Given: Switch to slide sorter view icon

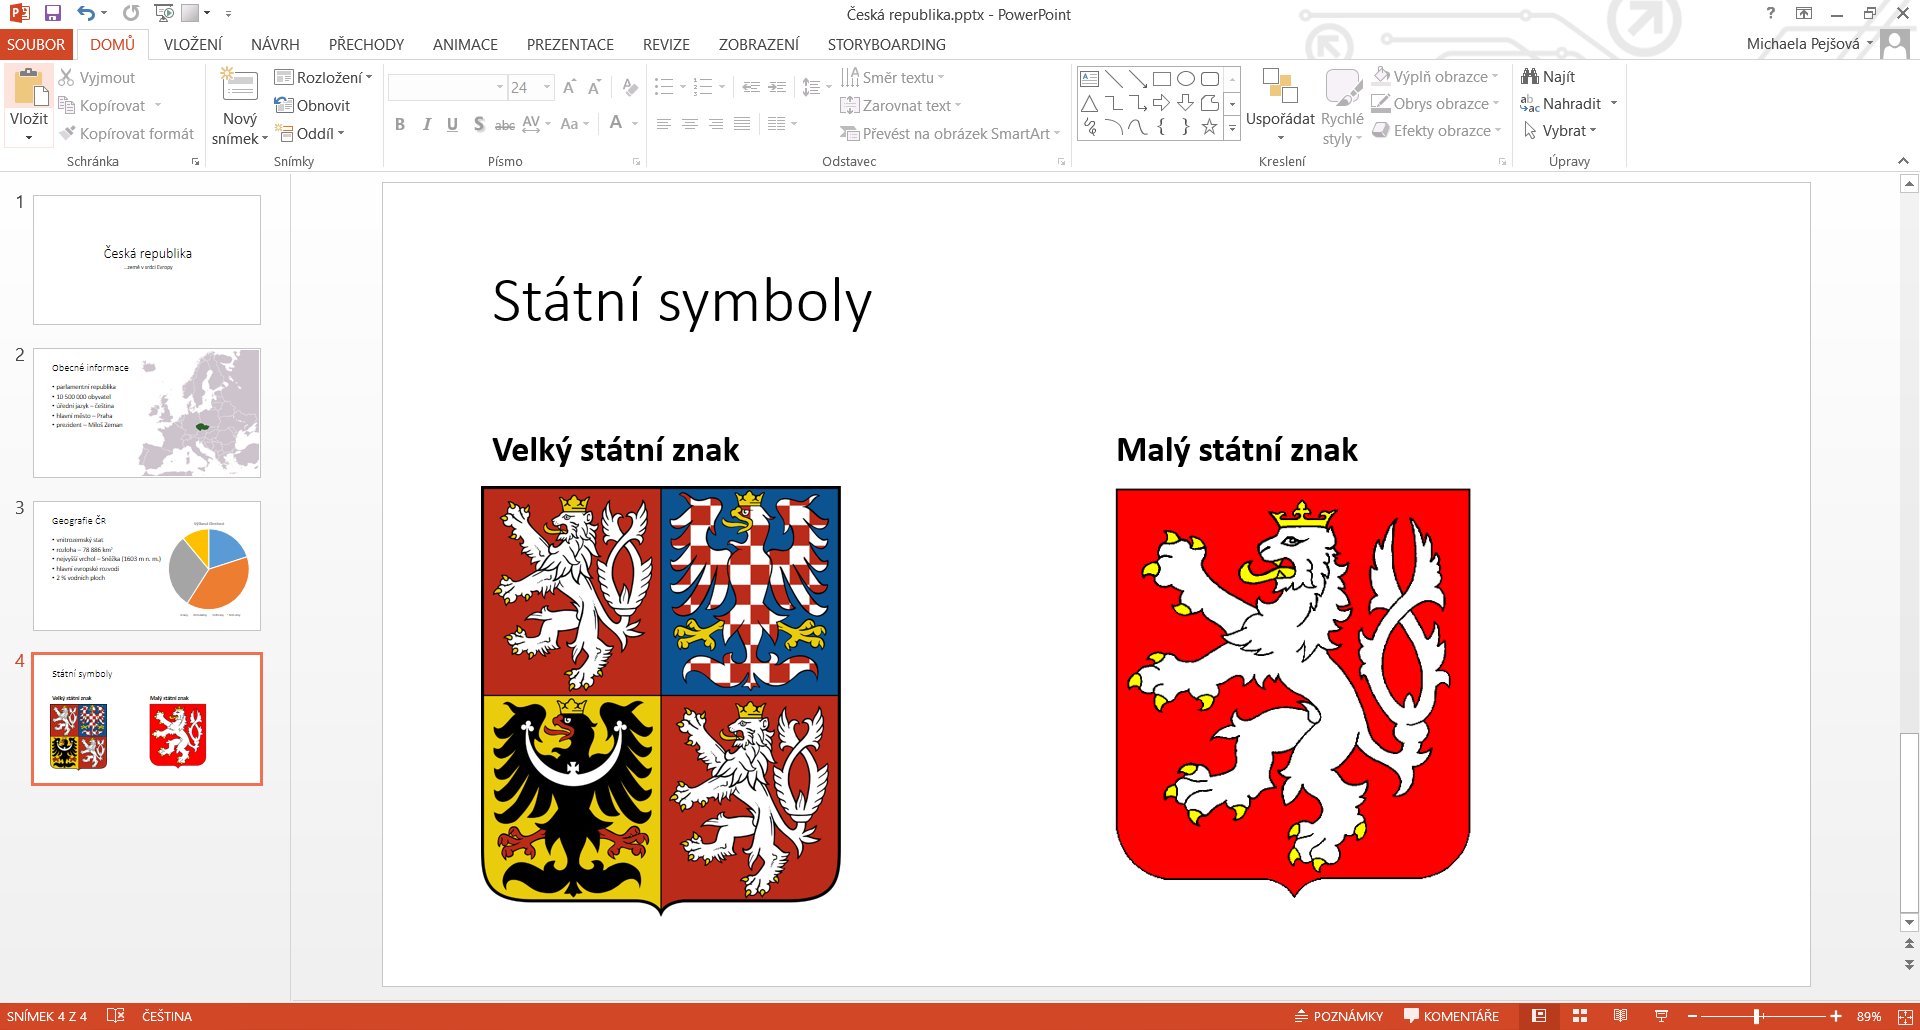Looking at the screenshot, I should pyautogui.click(x=1580, y=1016).
